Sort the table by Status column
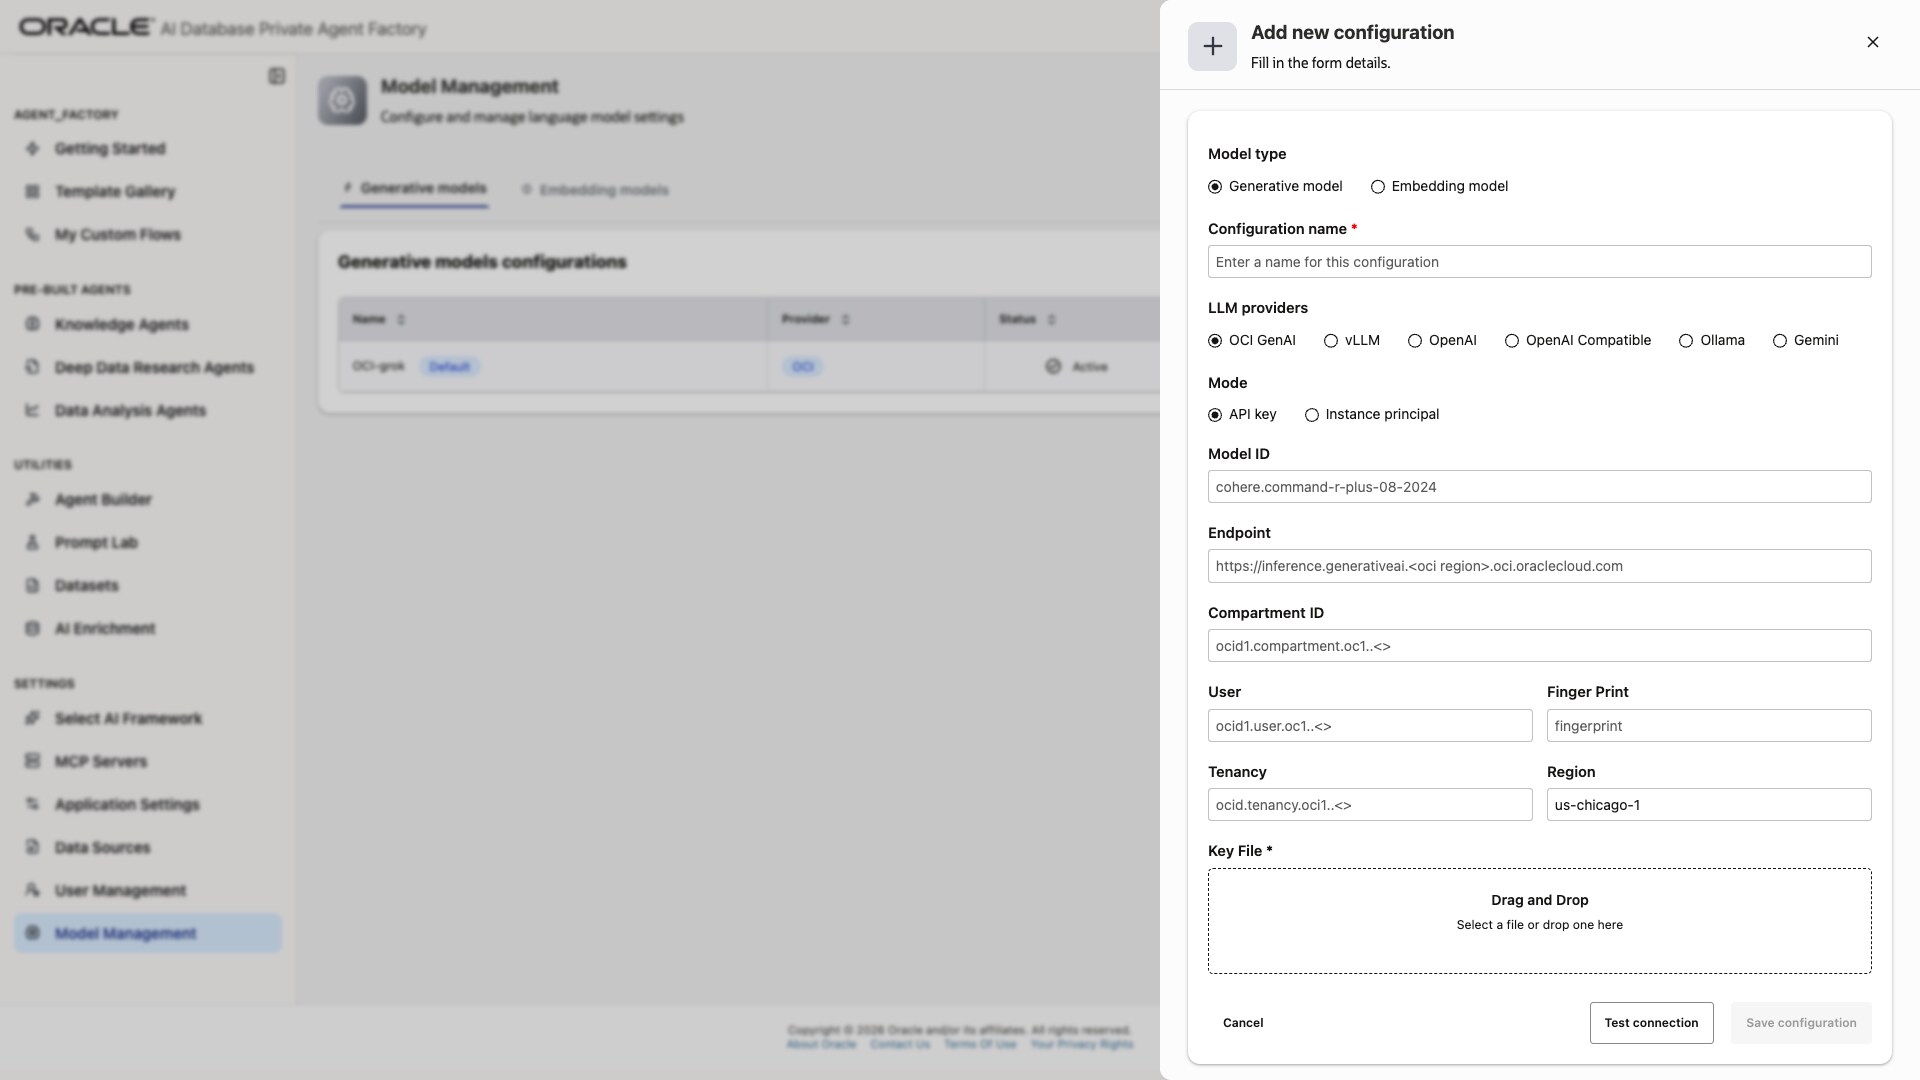This screenshot has width=1920, height=1080. click(x=1051, y=320)
